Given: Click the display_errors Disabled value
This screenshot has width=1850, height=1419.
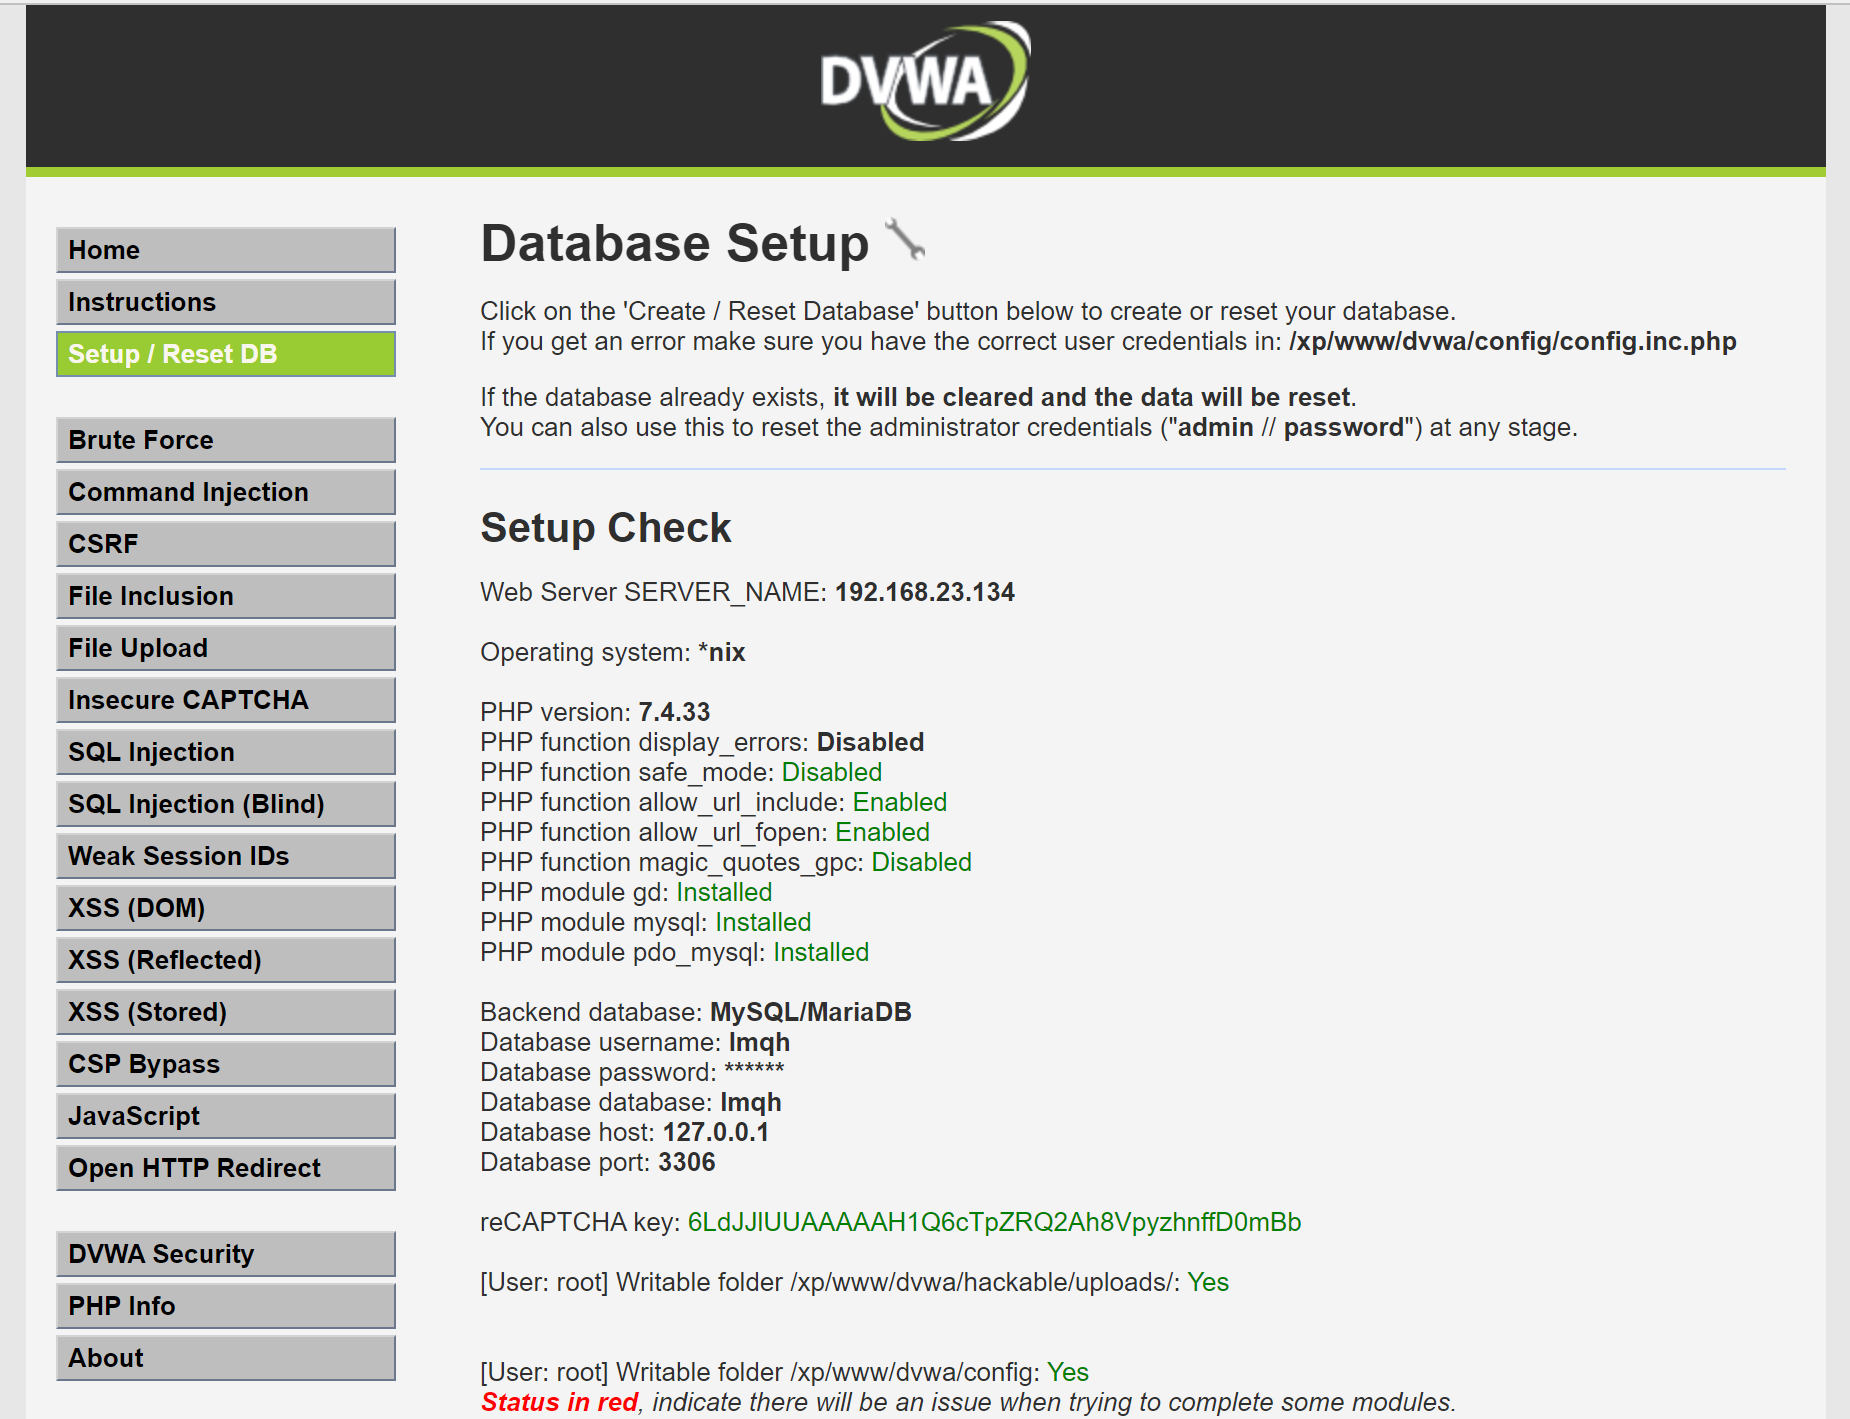Looking at the screenshot, I should (870, 742).
